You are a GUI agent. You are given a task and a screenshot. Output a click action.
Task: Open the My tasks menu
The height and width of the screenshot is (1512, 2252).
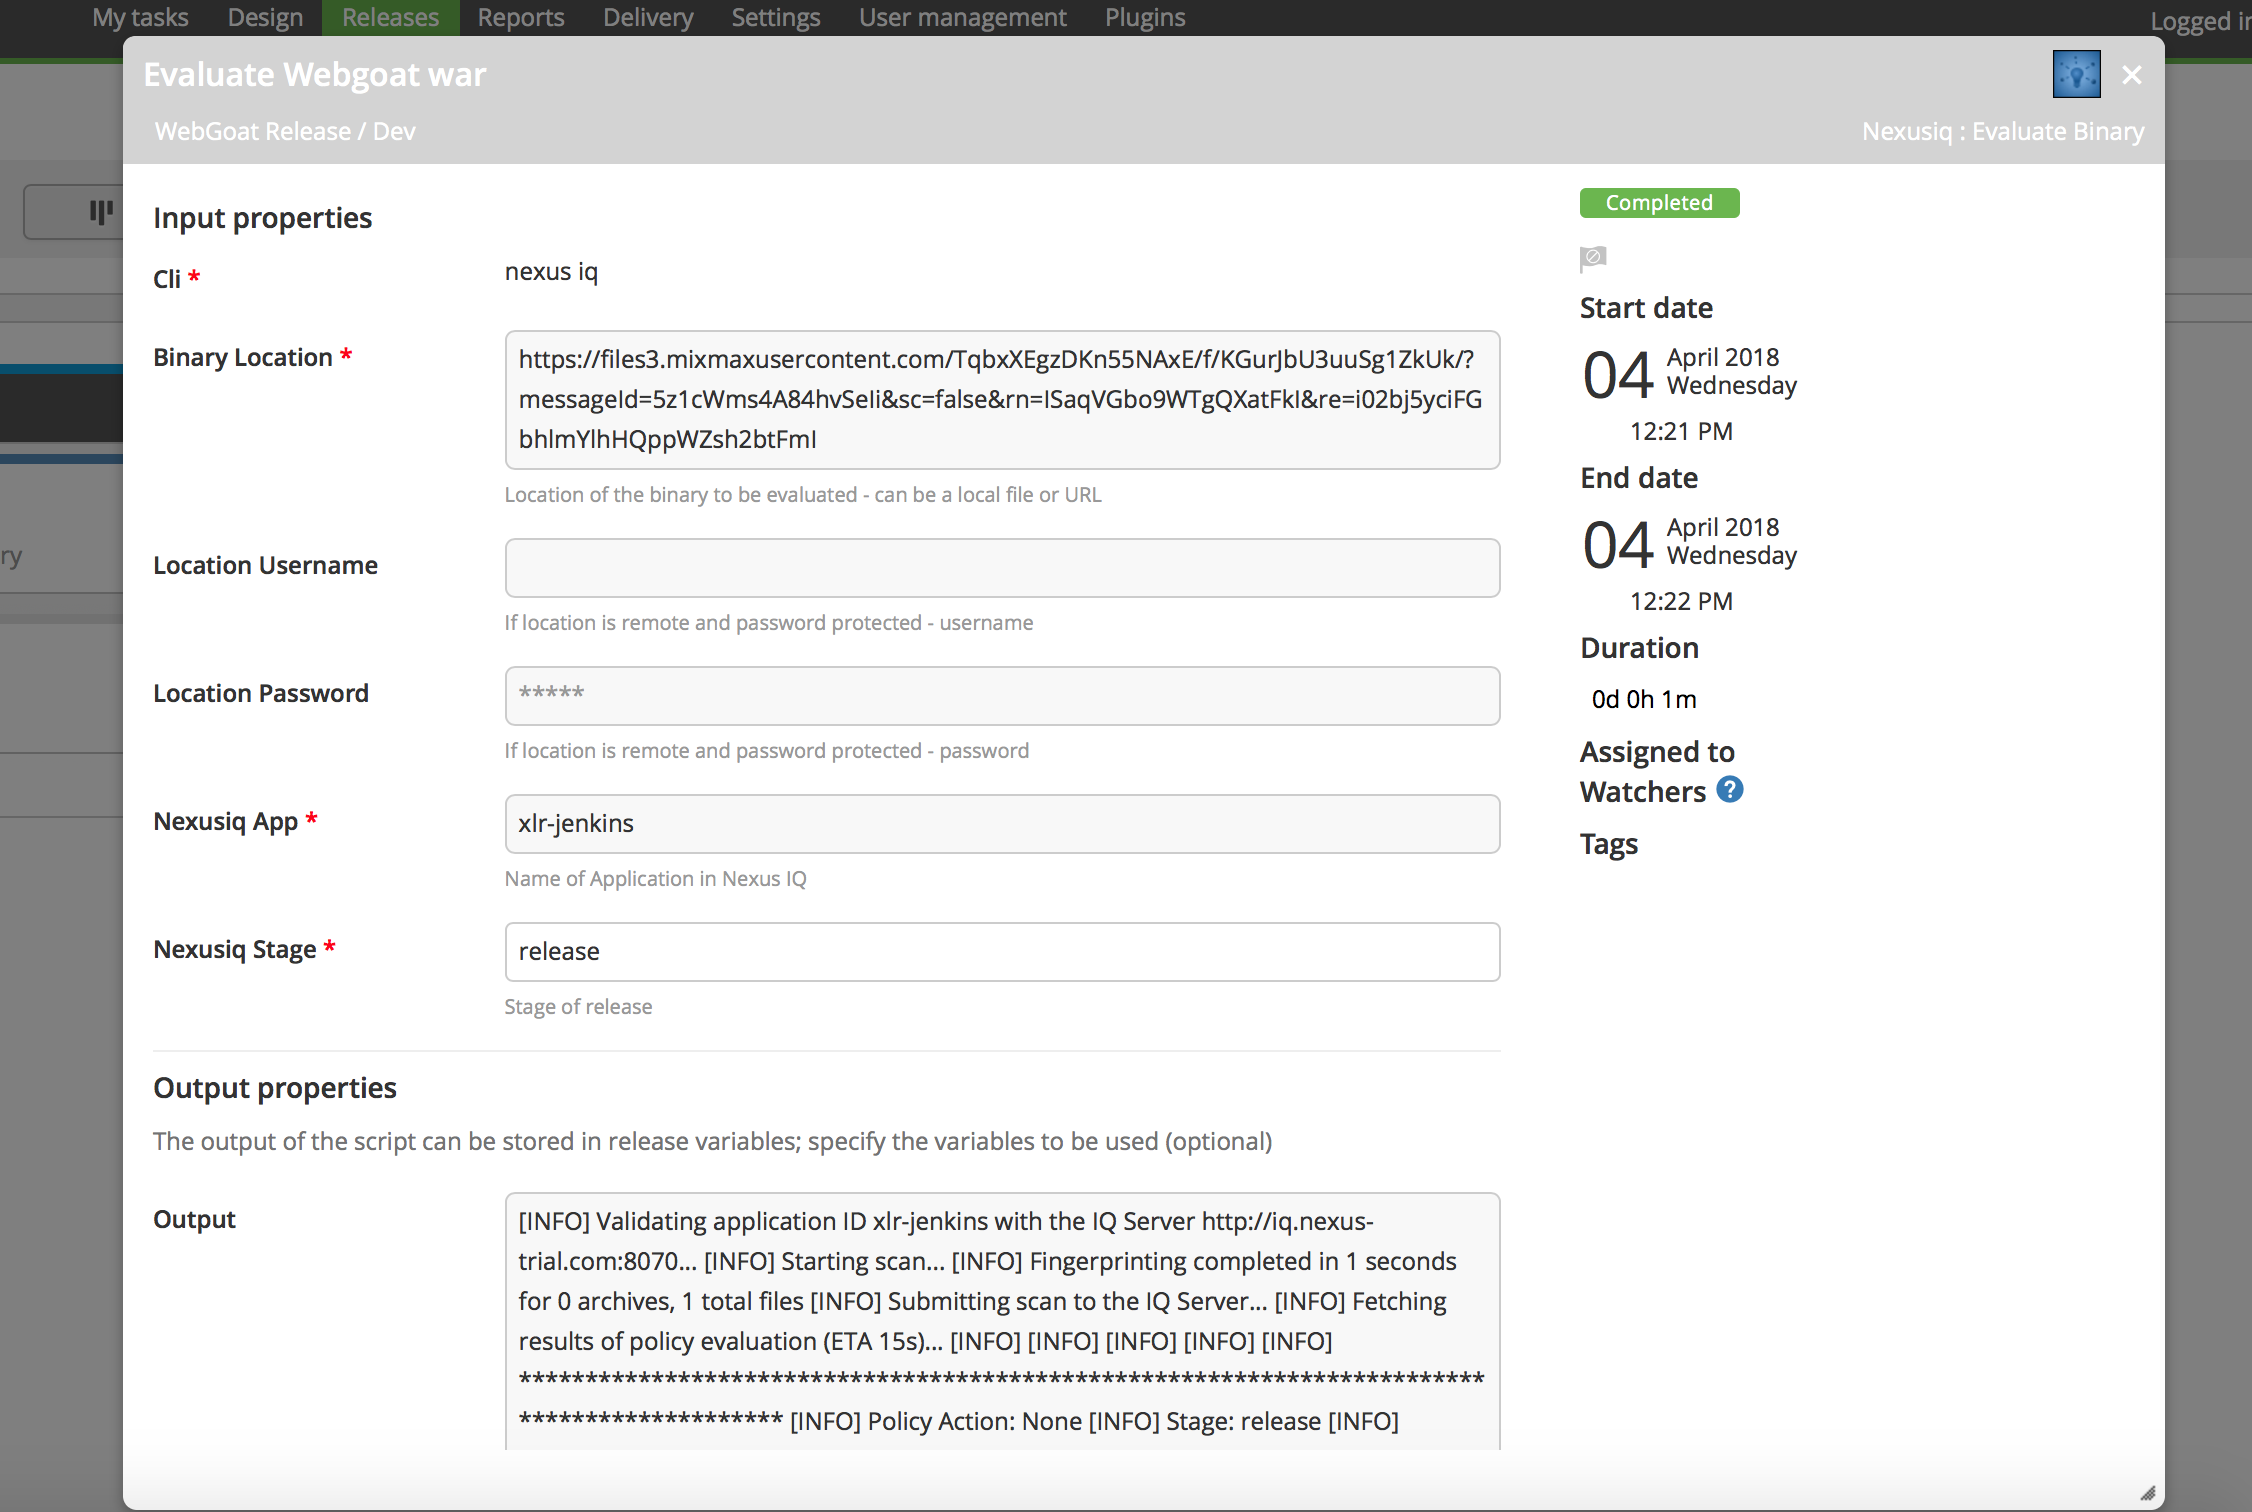140,18
